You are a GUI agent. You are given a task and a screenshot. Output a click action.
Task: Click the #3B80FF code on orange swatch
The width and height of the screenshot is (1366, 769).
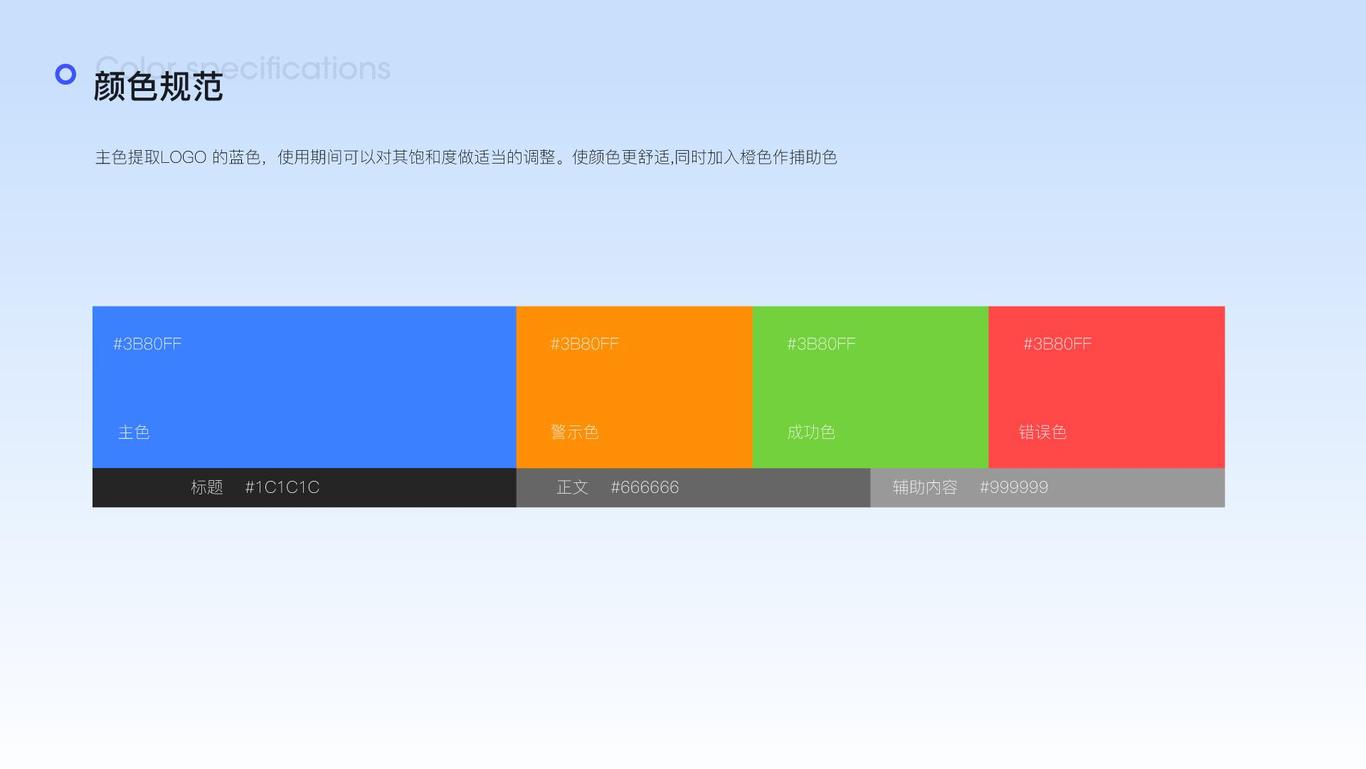click(584, 344)
